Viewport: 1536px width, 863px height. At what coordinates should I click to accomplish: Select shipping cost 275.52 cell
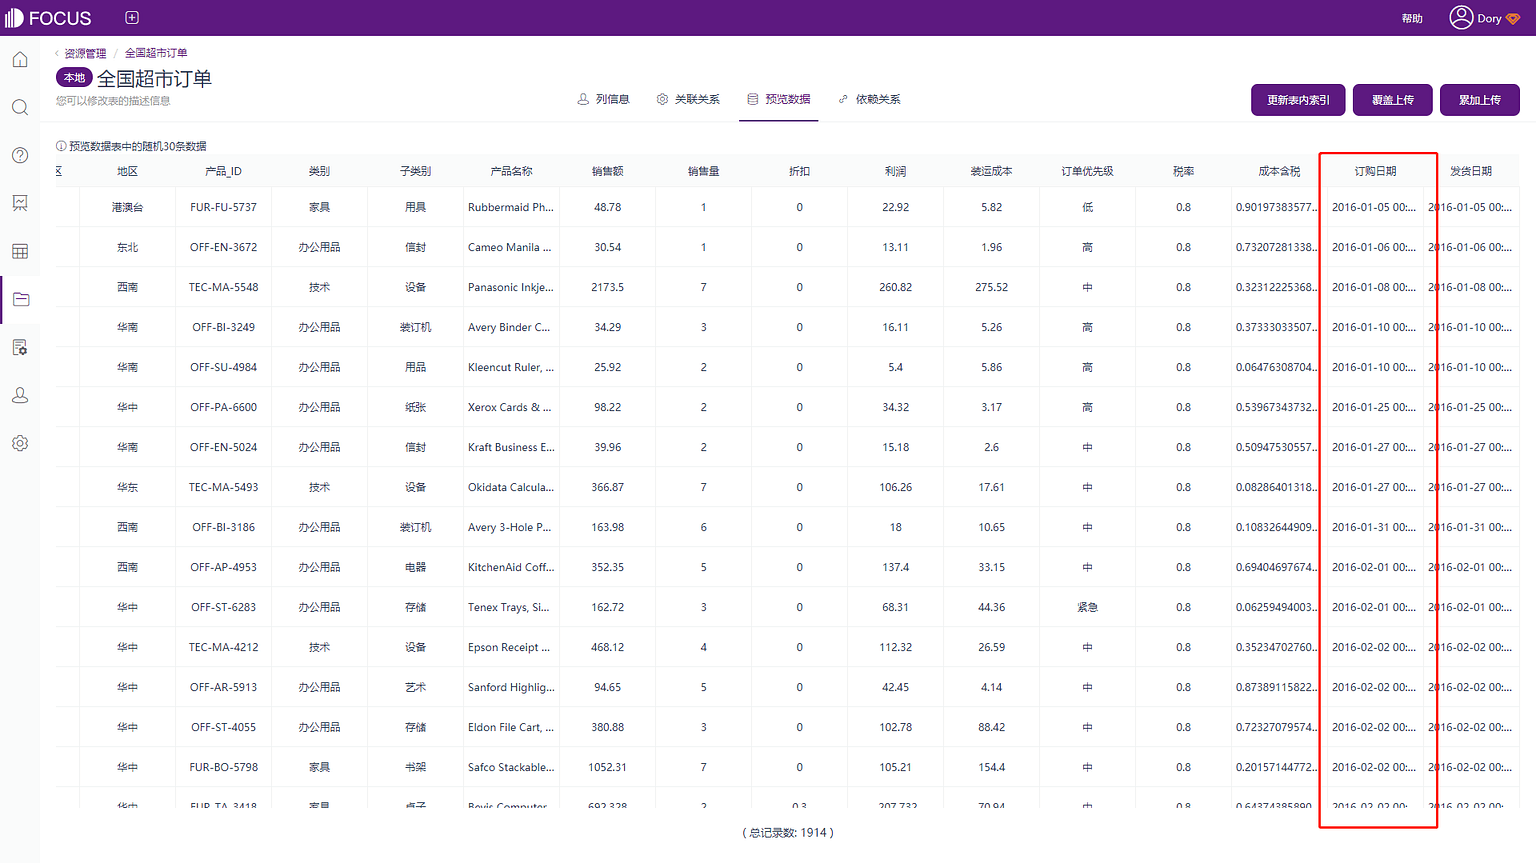tap(991, 287)
